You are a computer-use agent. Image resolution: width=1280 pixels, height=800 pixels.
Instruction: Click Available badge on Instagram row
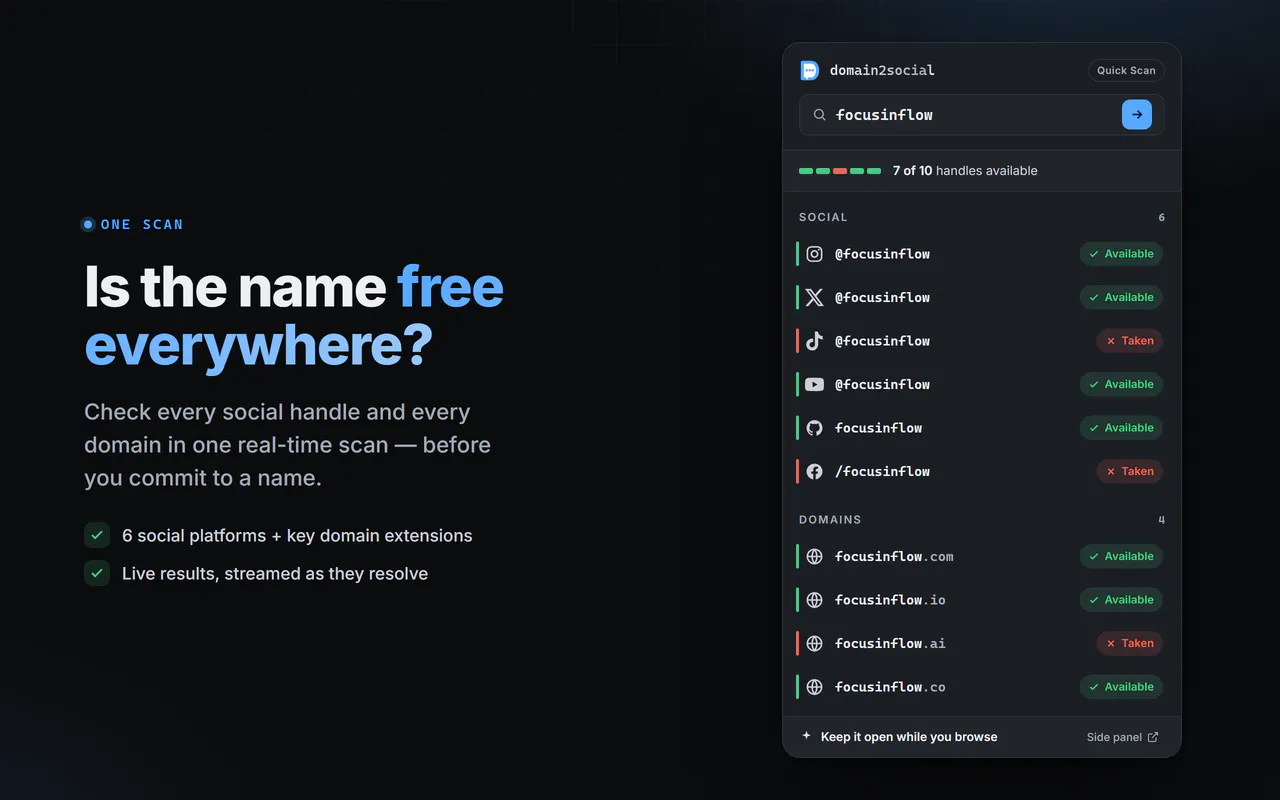coord(1121,254)
